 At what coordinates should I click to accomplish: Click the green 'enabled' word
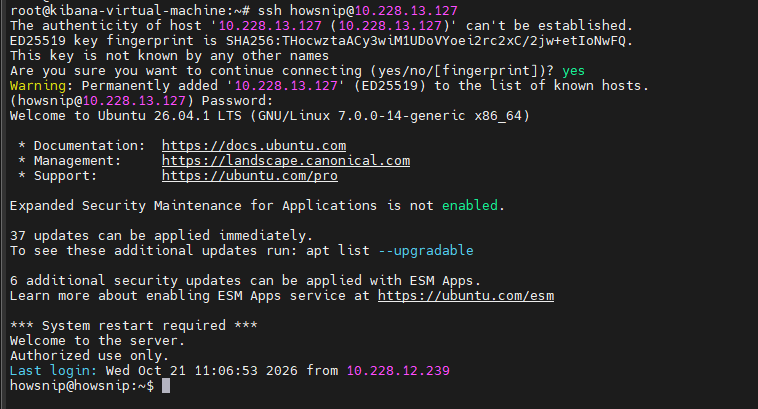click(x=469, y=205)
